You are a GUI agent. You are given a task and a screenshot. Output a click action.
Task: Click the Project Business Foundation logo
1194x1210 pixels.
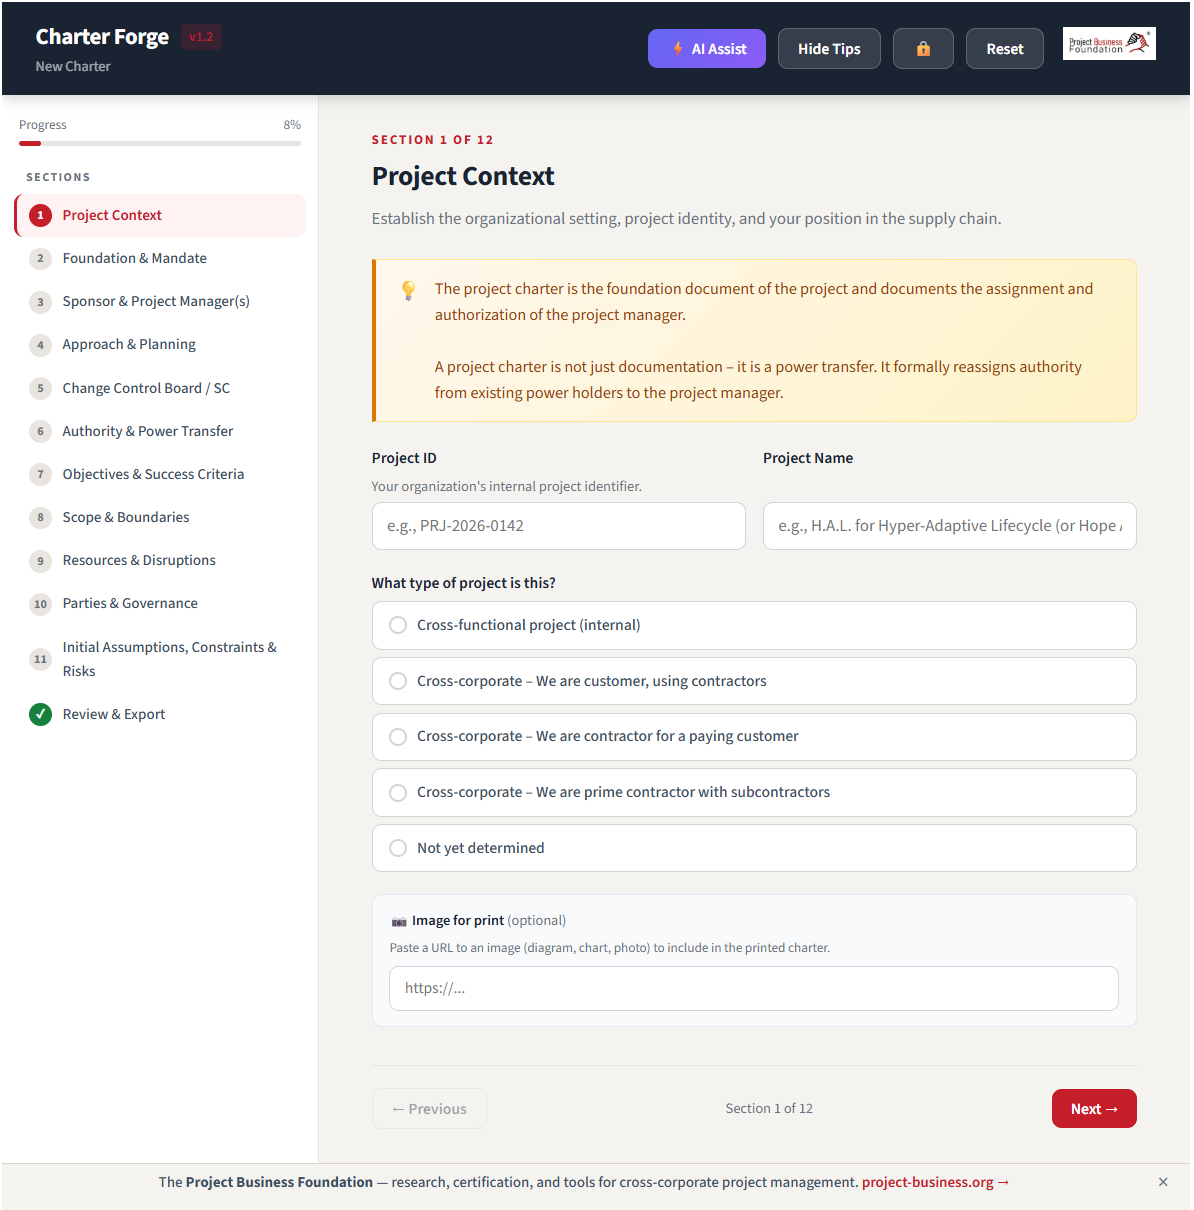tap(1108, 44)
